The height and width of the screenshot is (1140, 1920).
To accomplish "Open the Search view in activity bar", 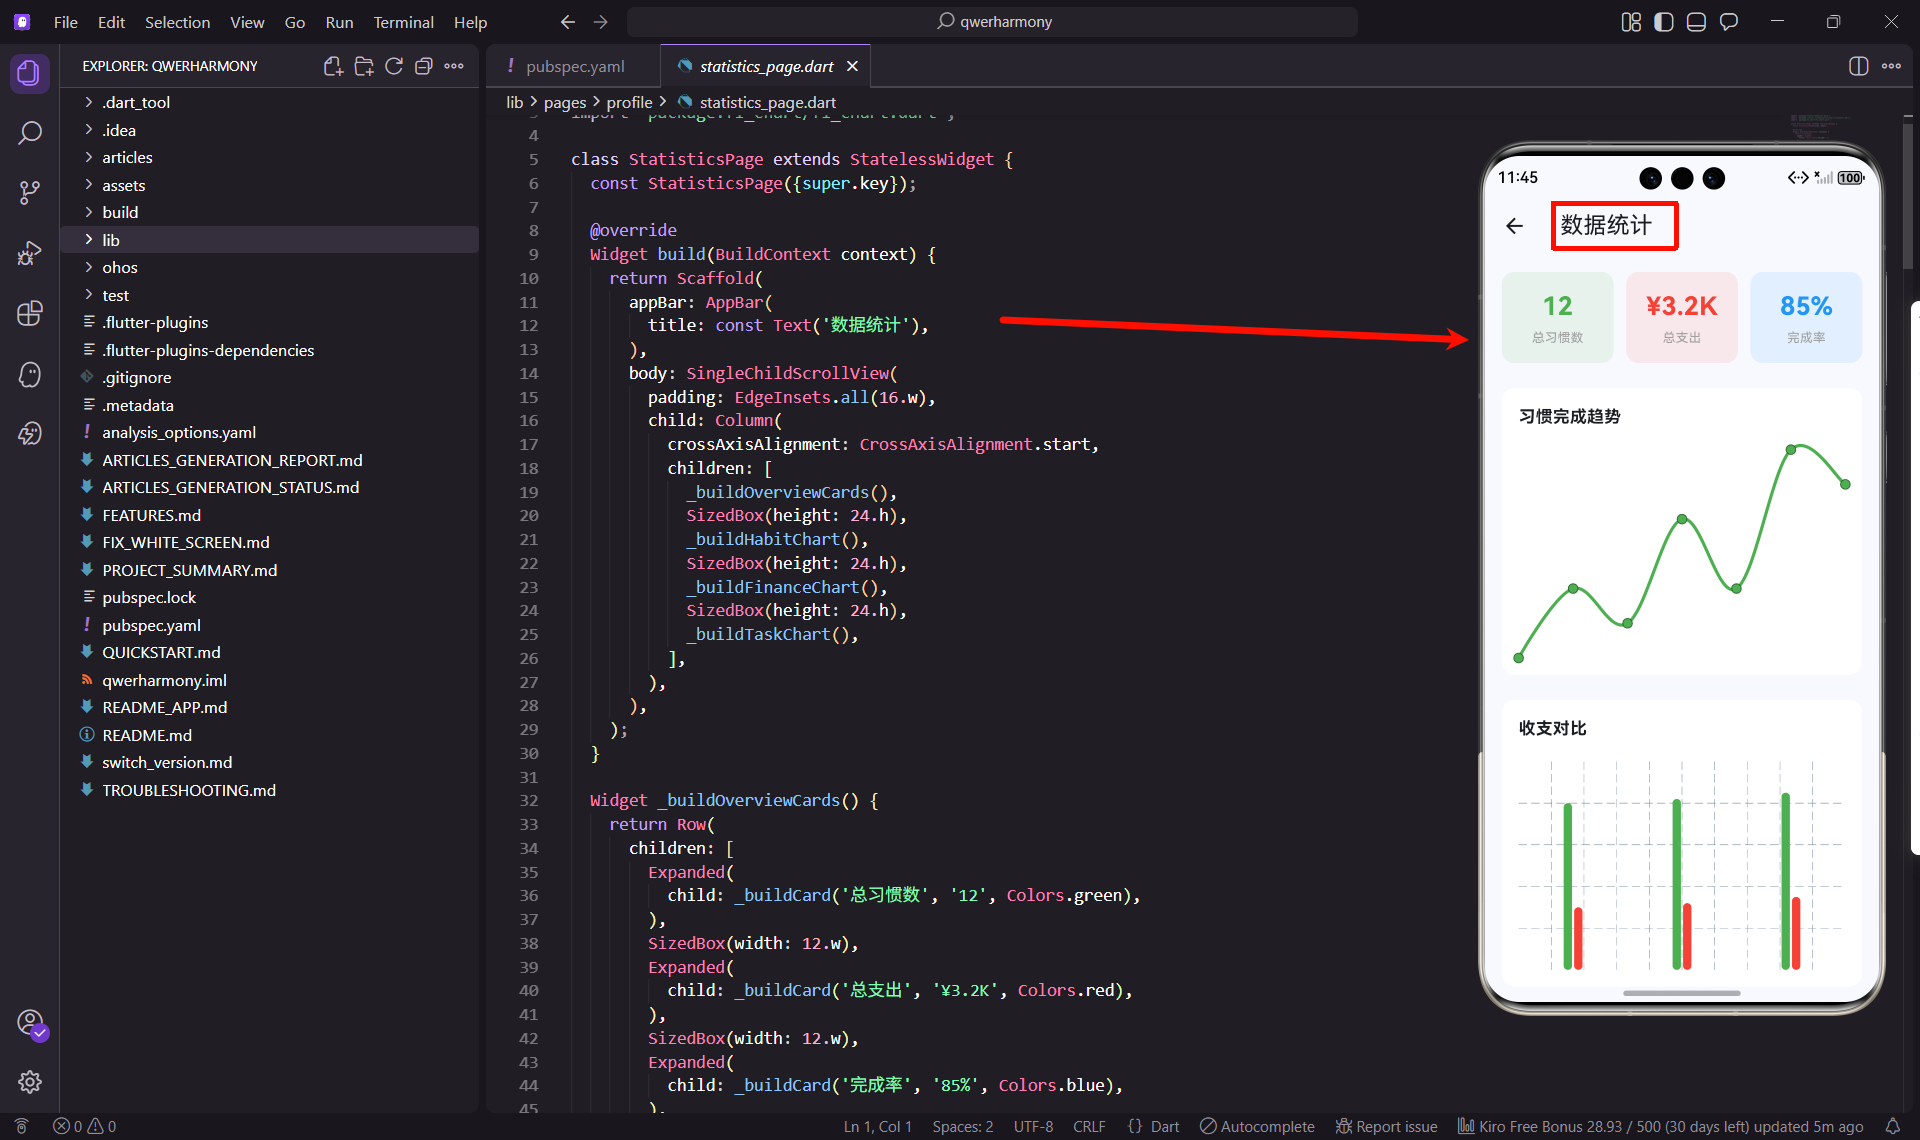I will pos(30,133).
